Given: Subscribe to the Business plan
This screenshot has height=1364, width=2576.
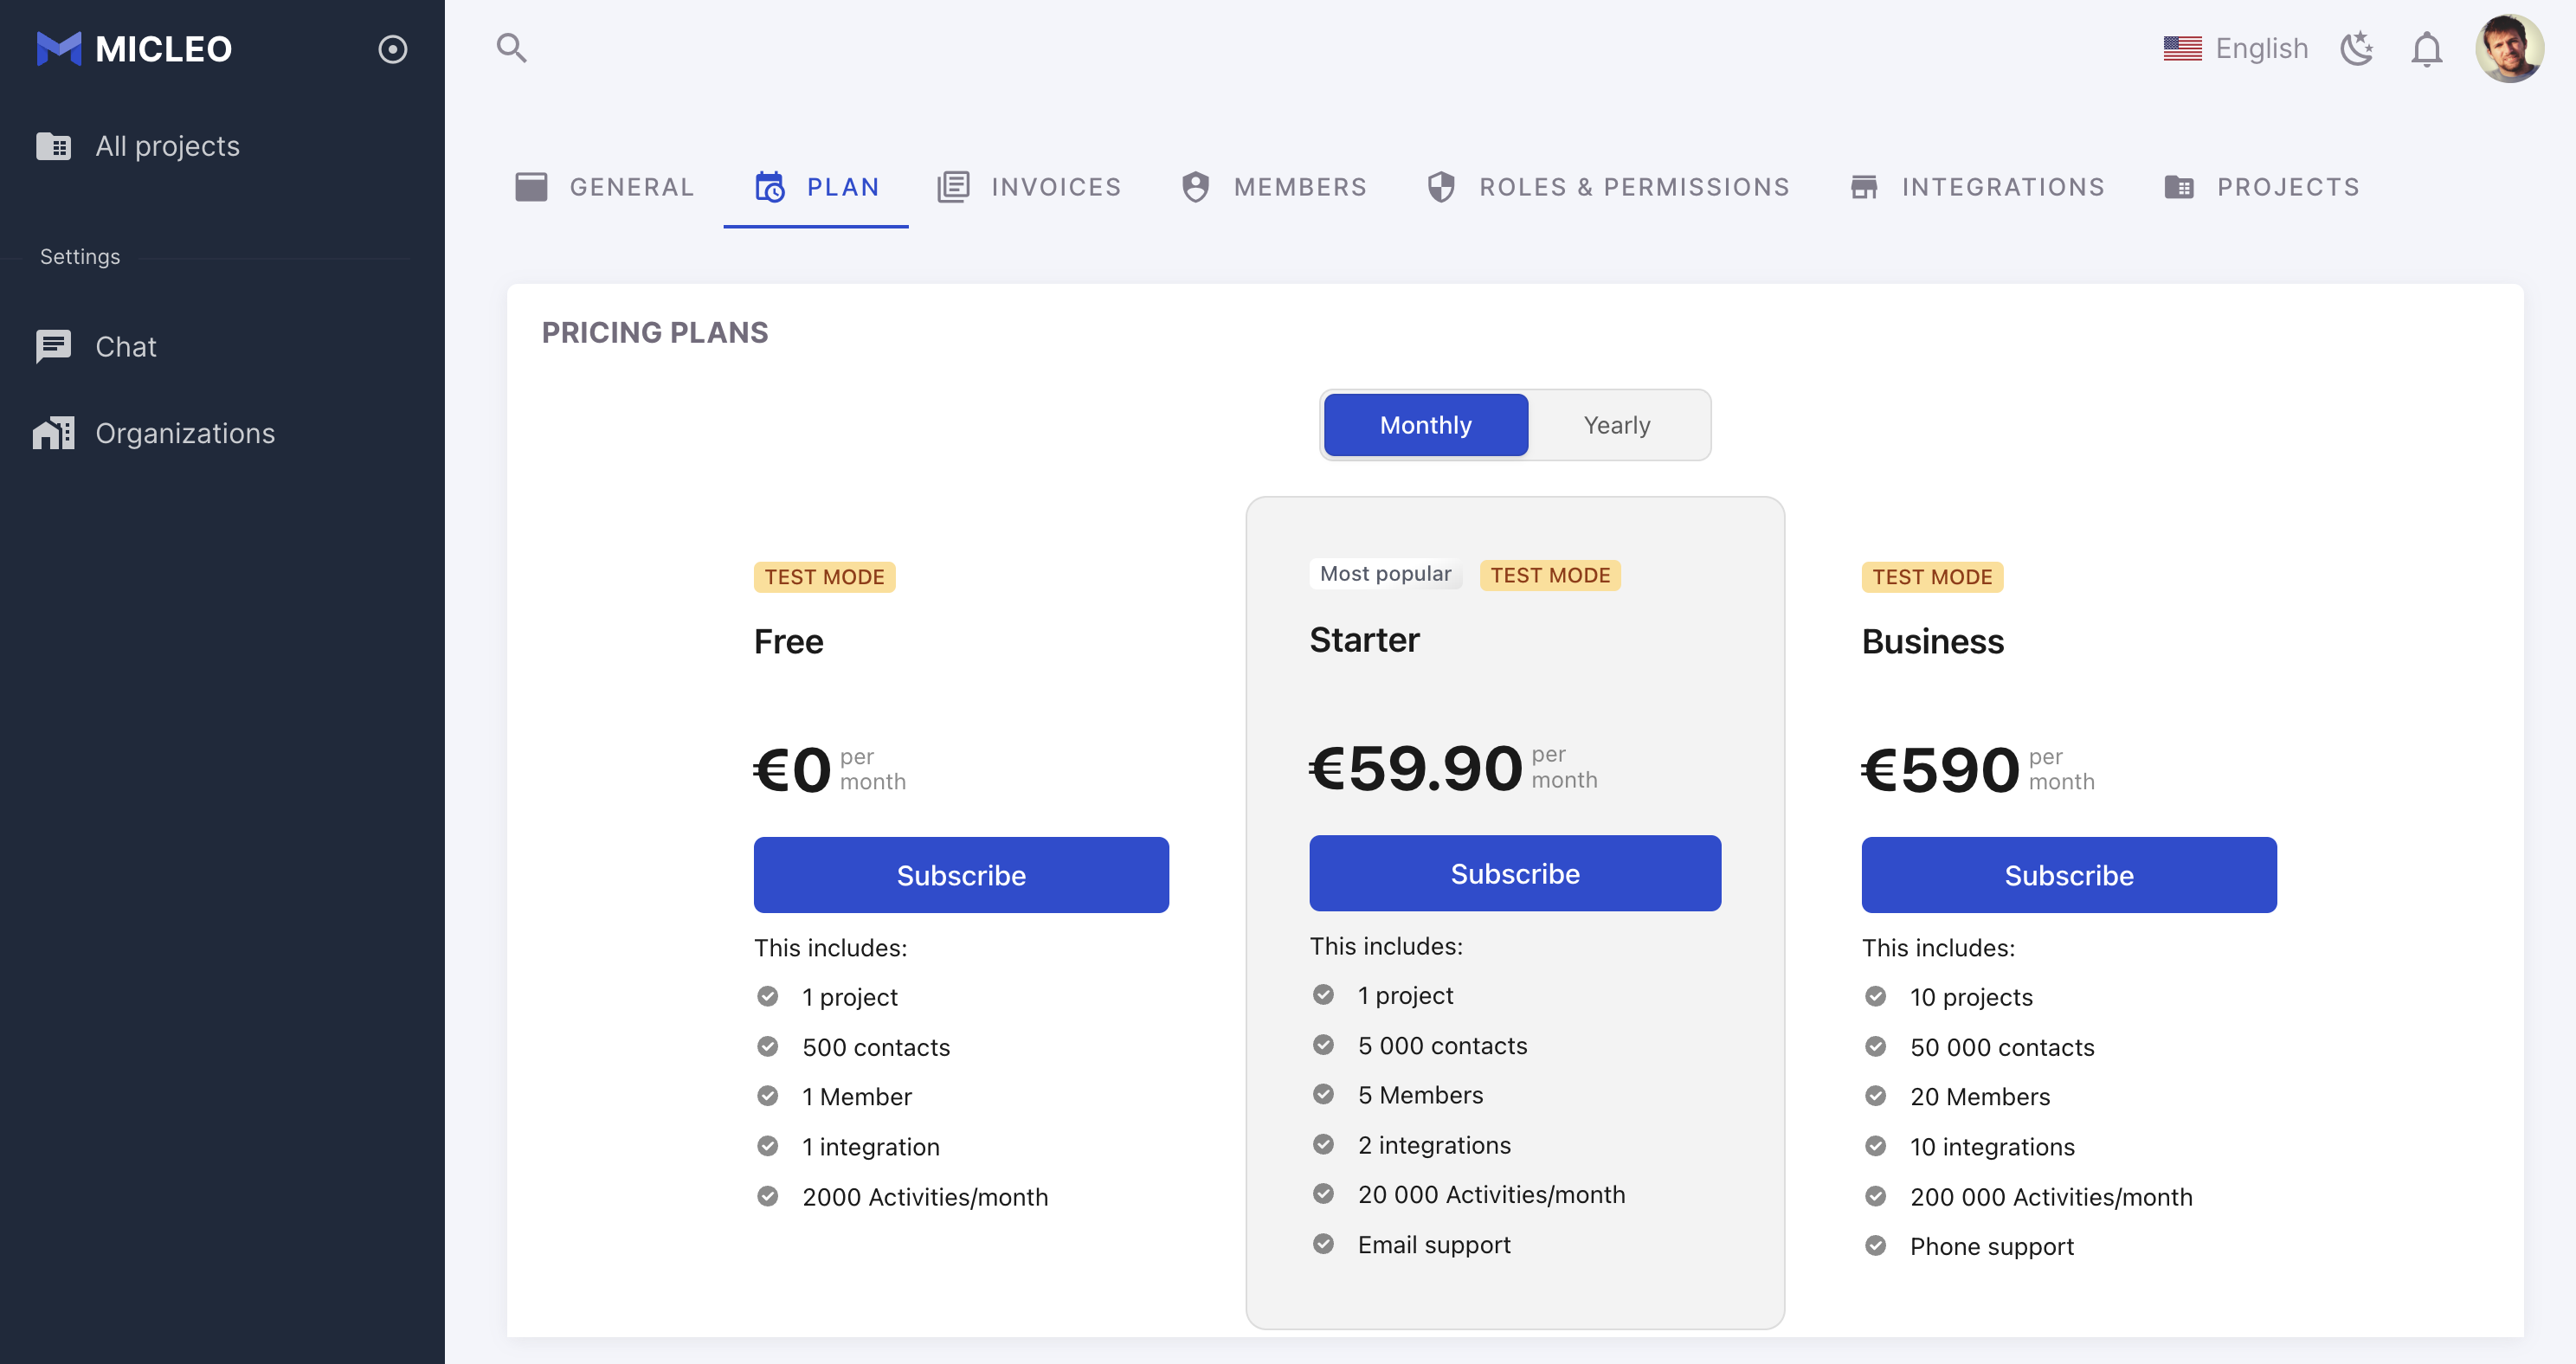Looking at the screenshot, I should pos(2068,875).
